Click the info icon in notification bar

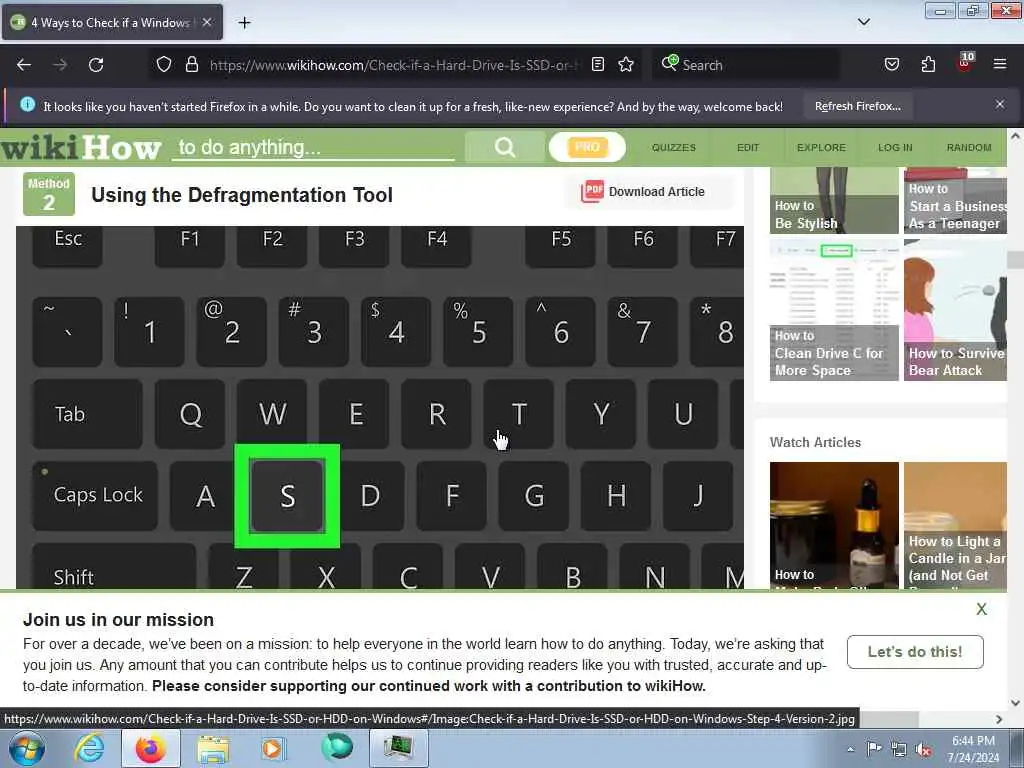pos(27,104)
